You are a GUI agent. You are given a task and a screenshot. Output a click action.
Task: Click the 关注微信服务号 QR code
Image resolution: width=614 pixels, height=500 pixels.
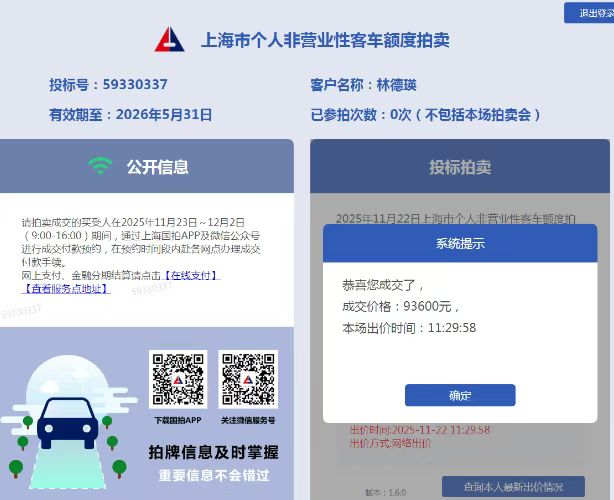click(248, 379)
